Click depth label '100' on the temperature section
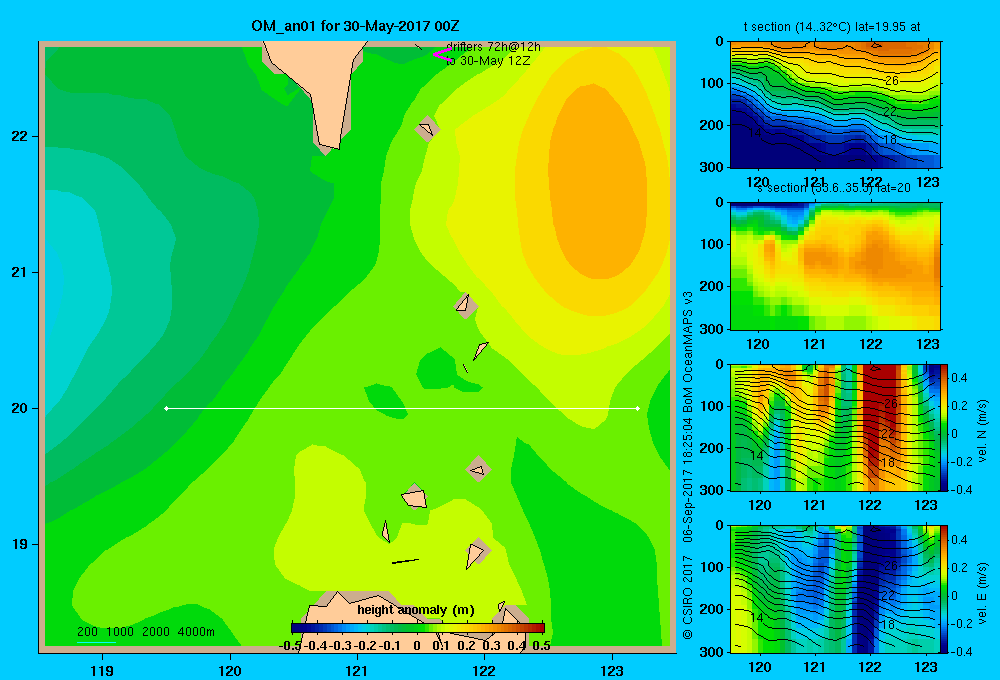Image resolution: width=1000 pixels, height=680 pixels. (x=712, y=83)
